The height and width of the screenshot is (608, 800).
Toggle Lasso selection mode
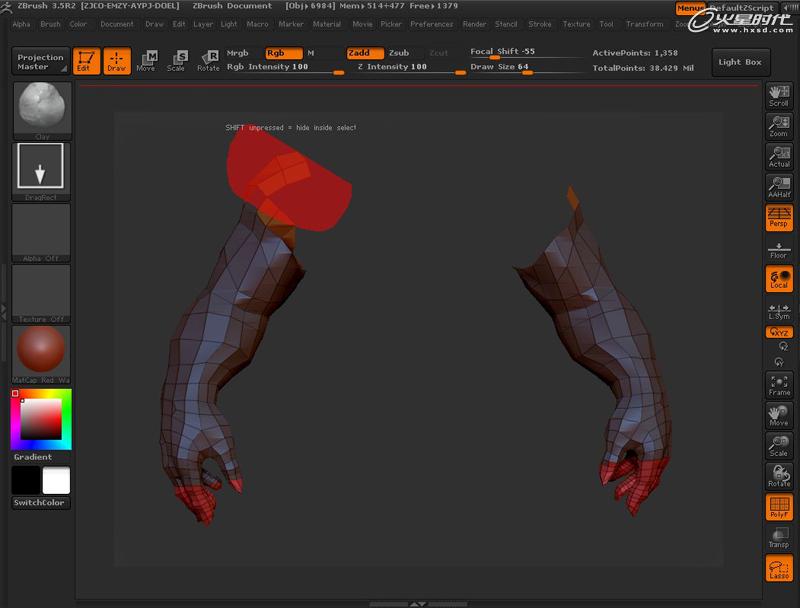coord(779,568)
